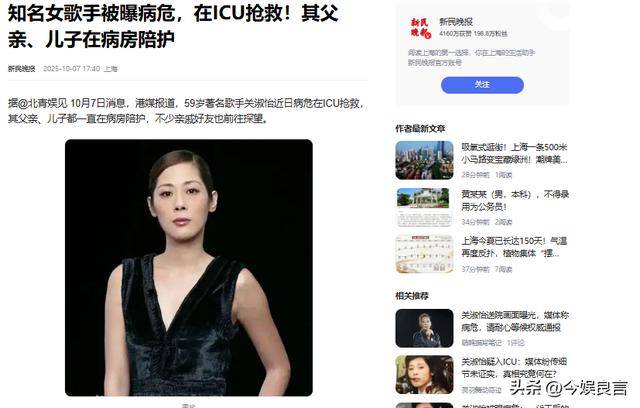Open article 黄某某（男，本科），不得录用为公务员
Image resolution: width=640 pixels, height=408 pixels.
pyautogui.click(x=515, y=200)
